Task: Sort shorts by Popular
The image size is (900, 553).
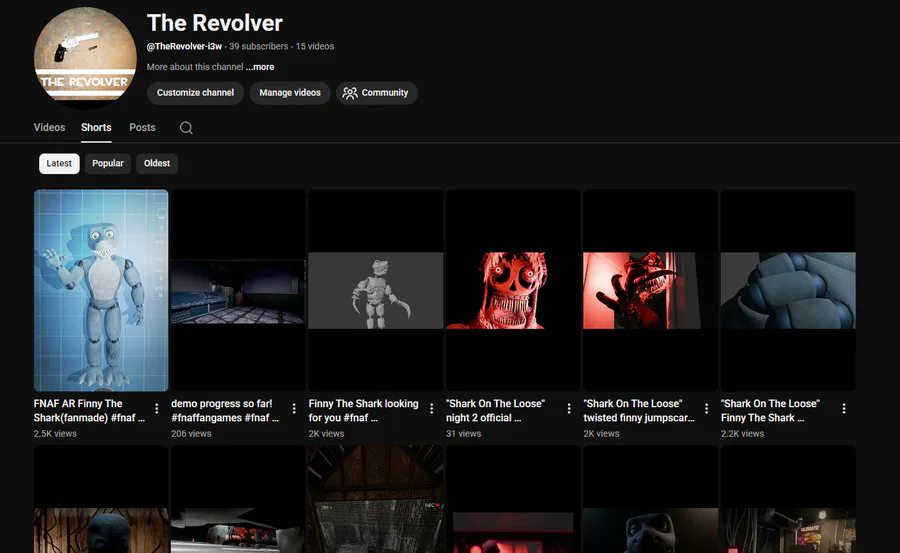Action: (x=108, y=164)
